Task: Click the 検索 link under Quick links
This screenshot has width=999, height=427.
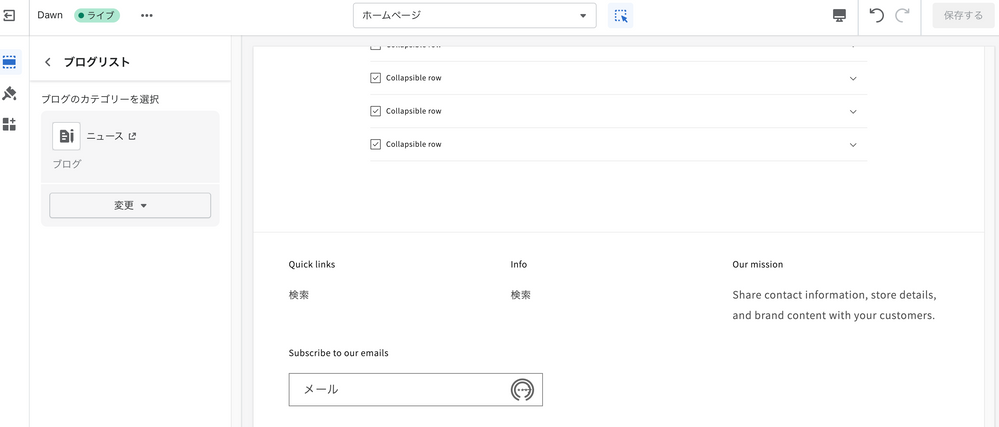Action: [299, 295]
